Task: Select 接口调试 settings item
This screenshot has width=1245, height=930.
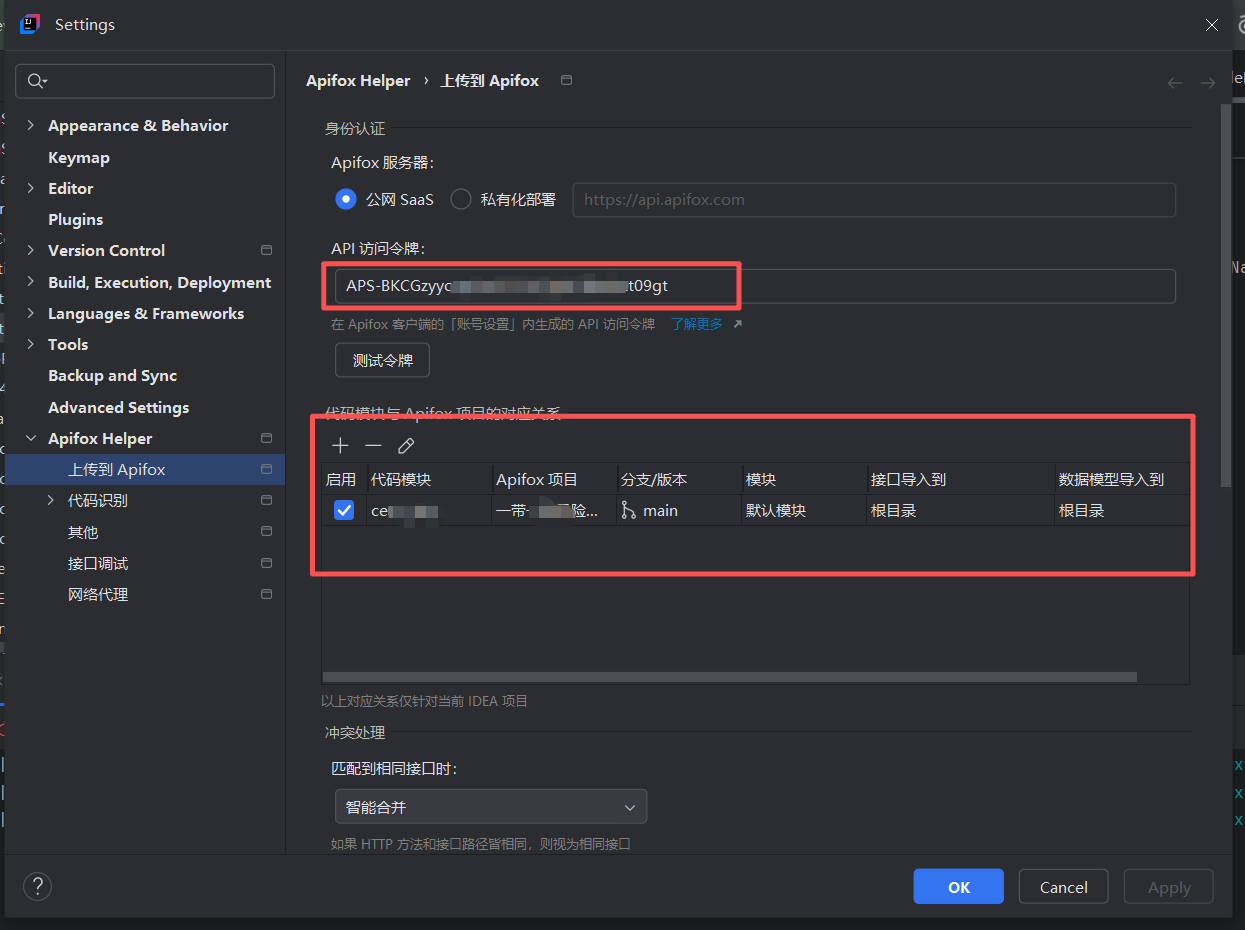Action: [98, 563]
